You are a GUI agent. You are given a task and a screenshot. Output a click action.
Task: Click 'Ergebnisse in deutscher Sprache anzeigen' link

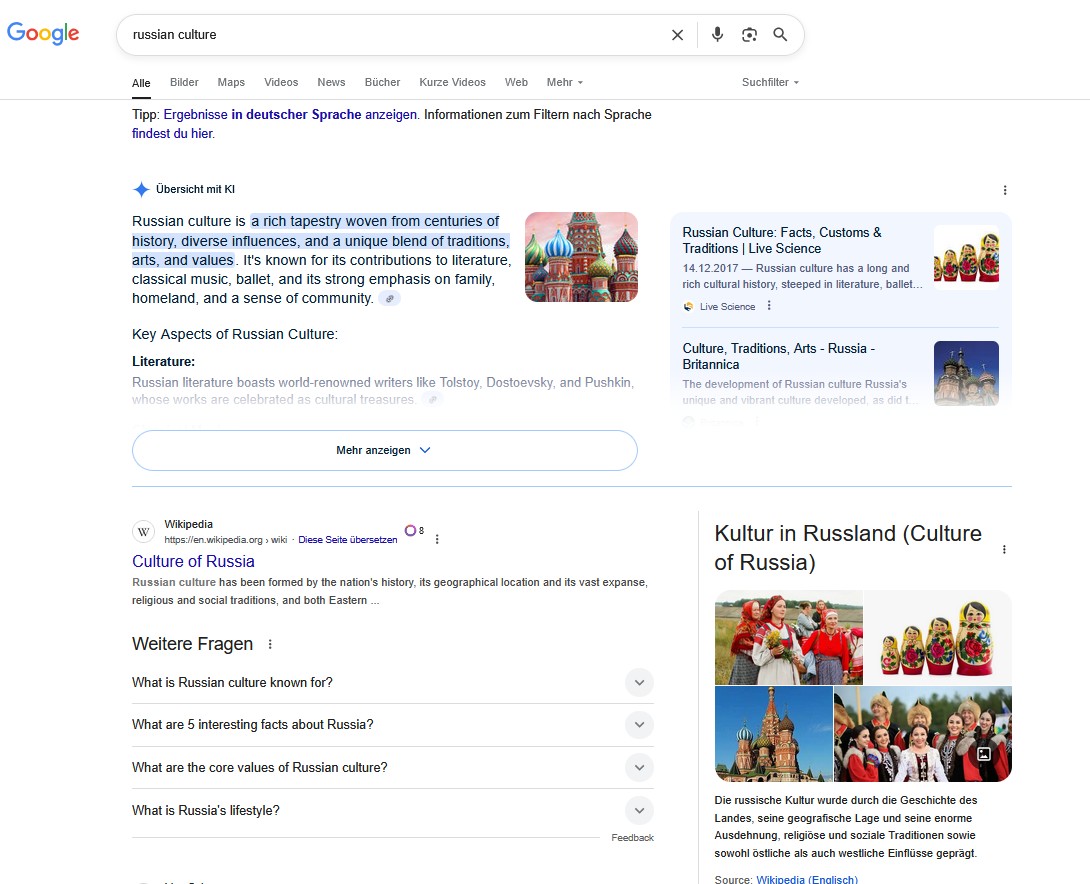click(290, 115)
